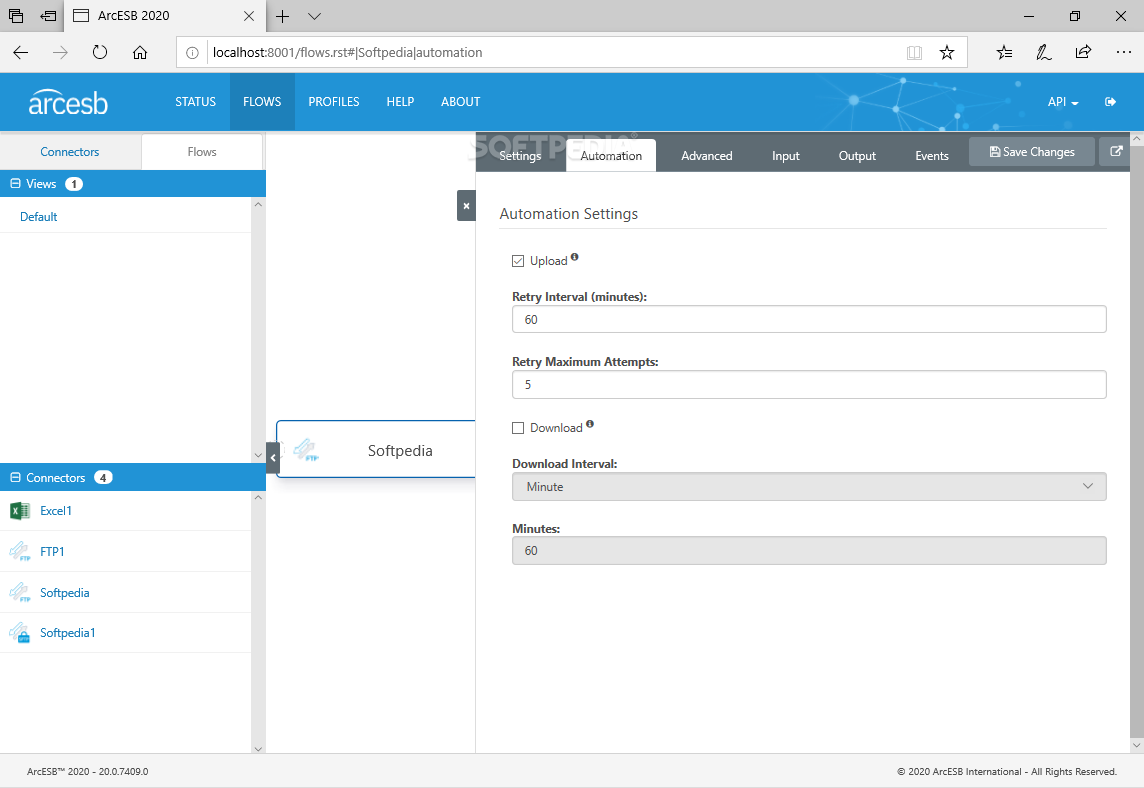This screenshot has width=1144, height=788.
Task: Close the connector settings panel with X
Action: (x=466, y=206)
